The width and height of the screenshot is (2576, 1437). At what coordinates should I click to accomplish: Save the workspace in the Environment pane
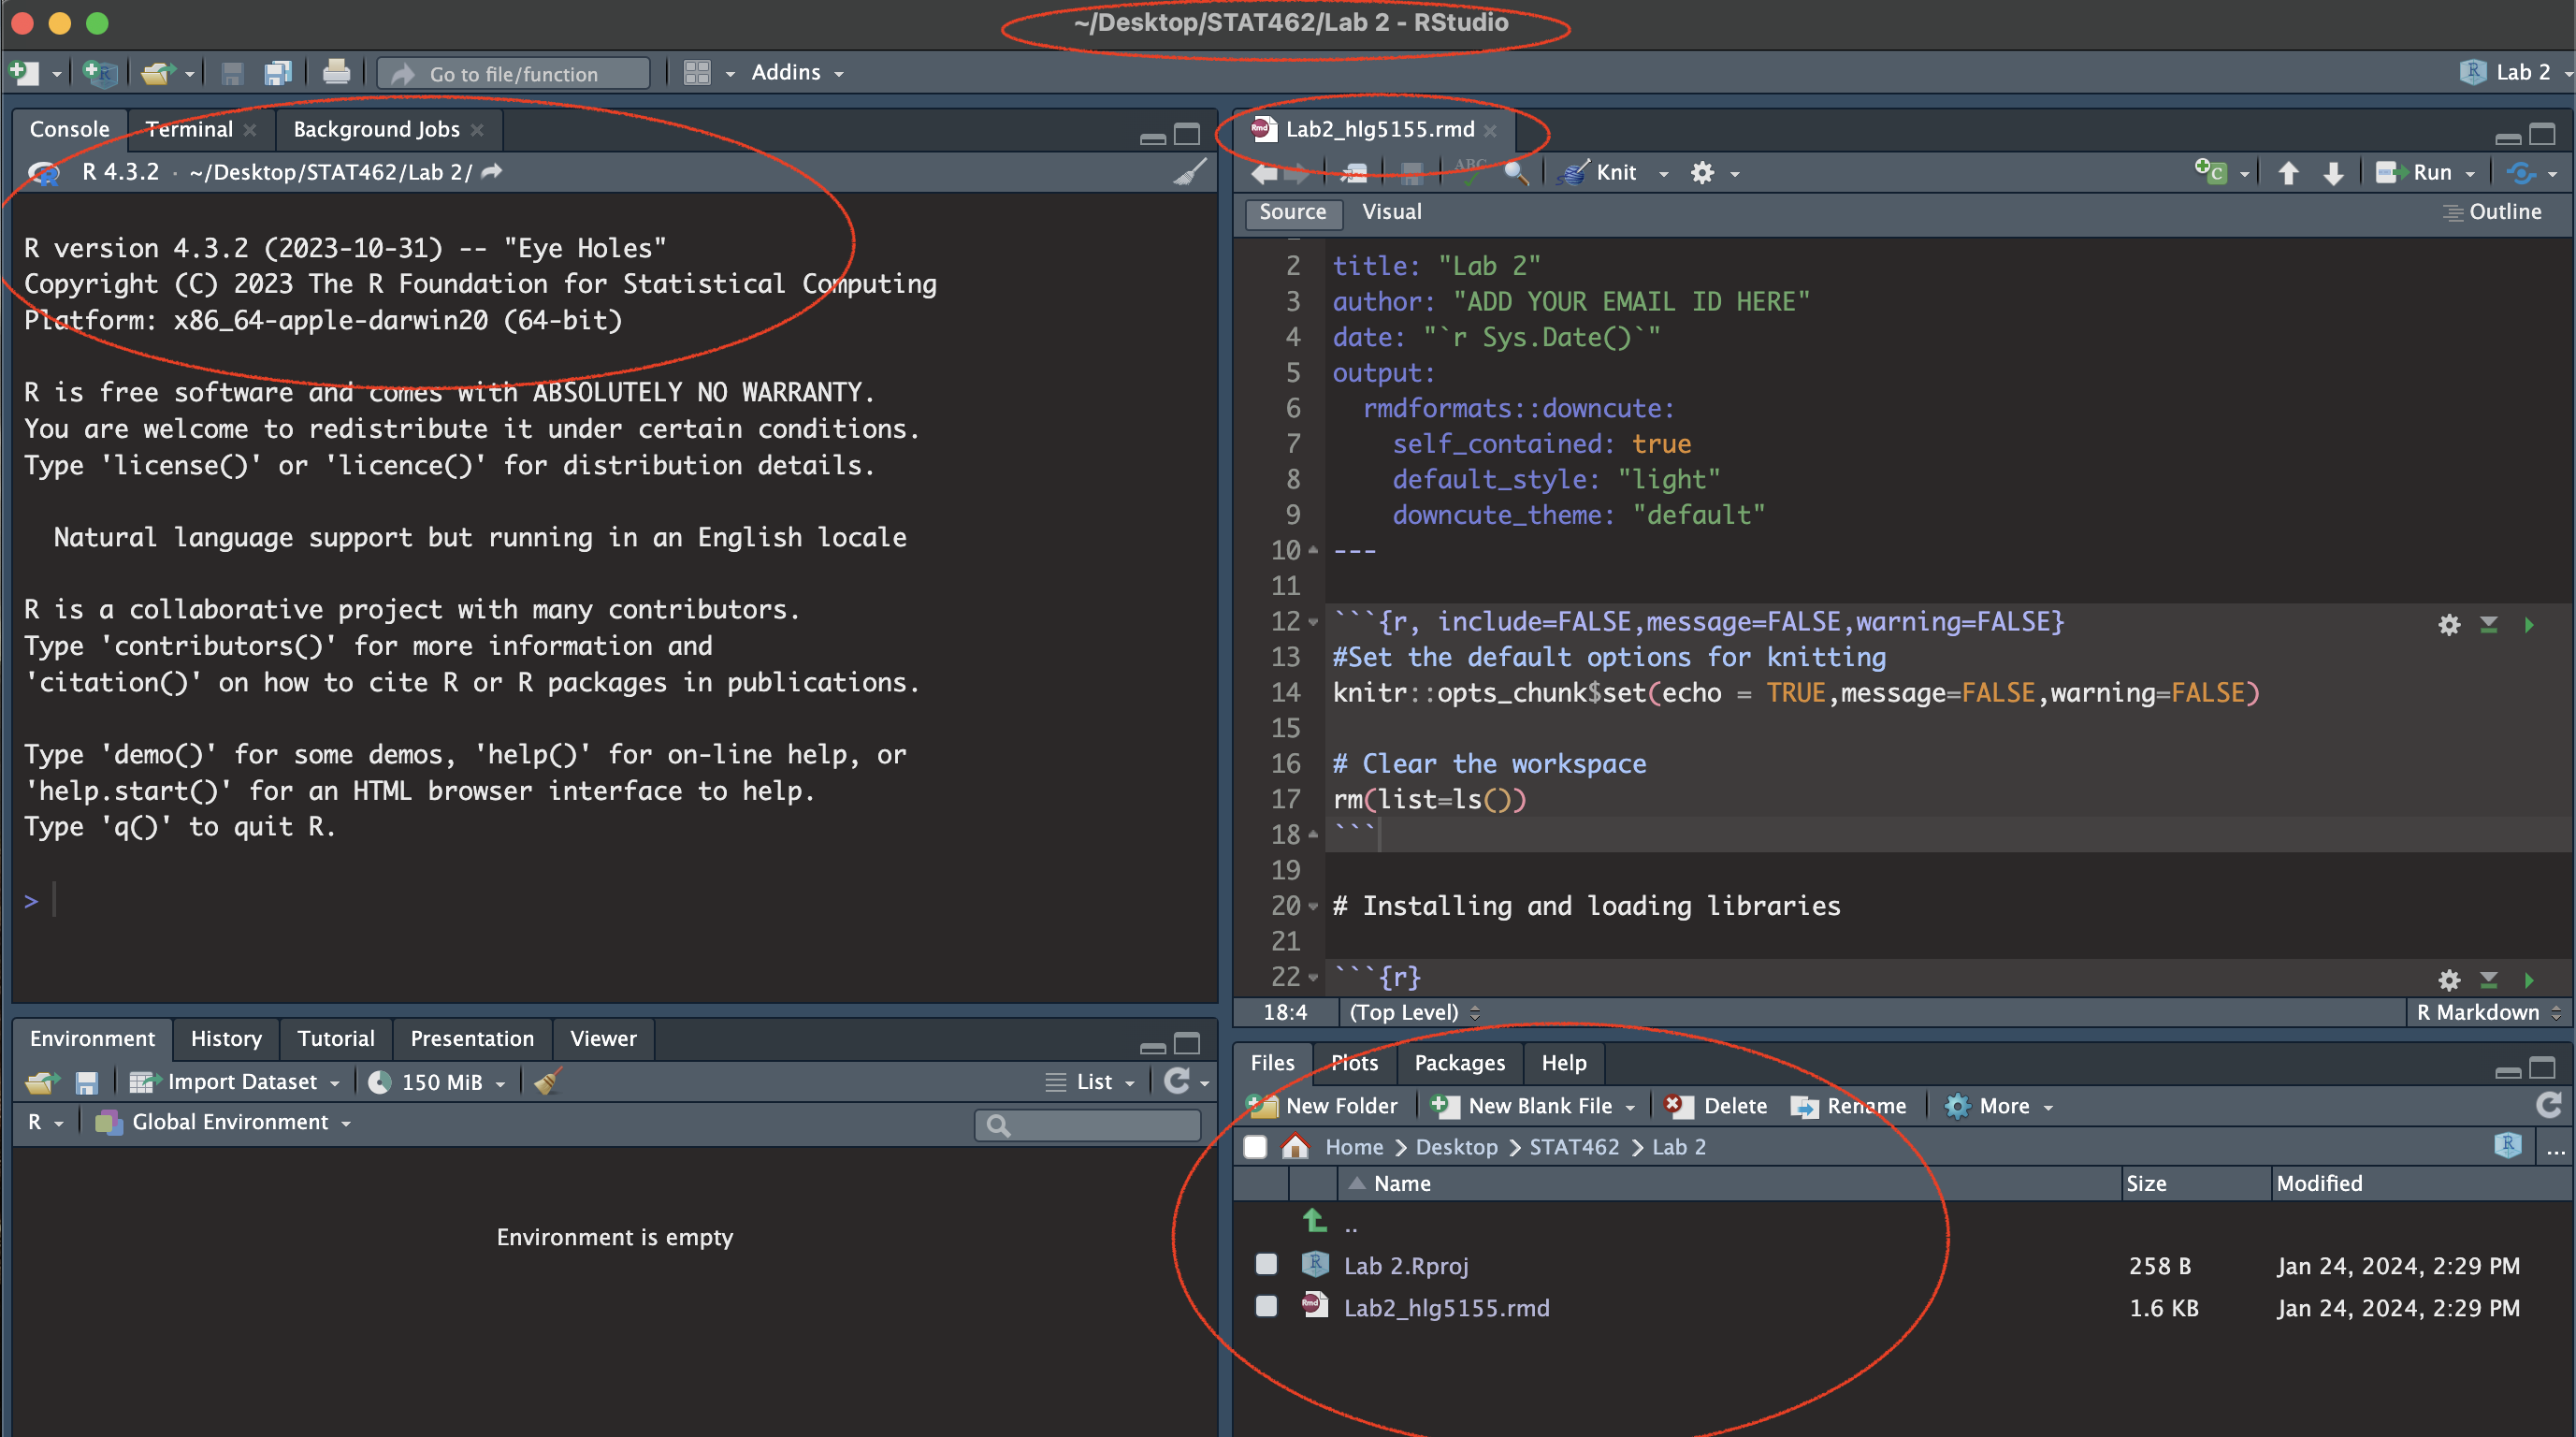pos(87,1082)
